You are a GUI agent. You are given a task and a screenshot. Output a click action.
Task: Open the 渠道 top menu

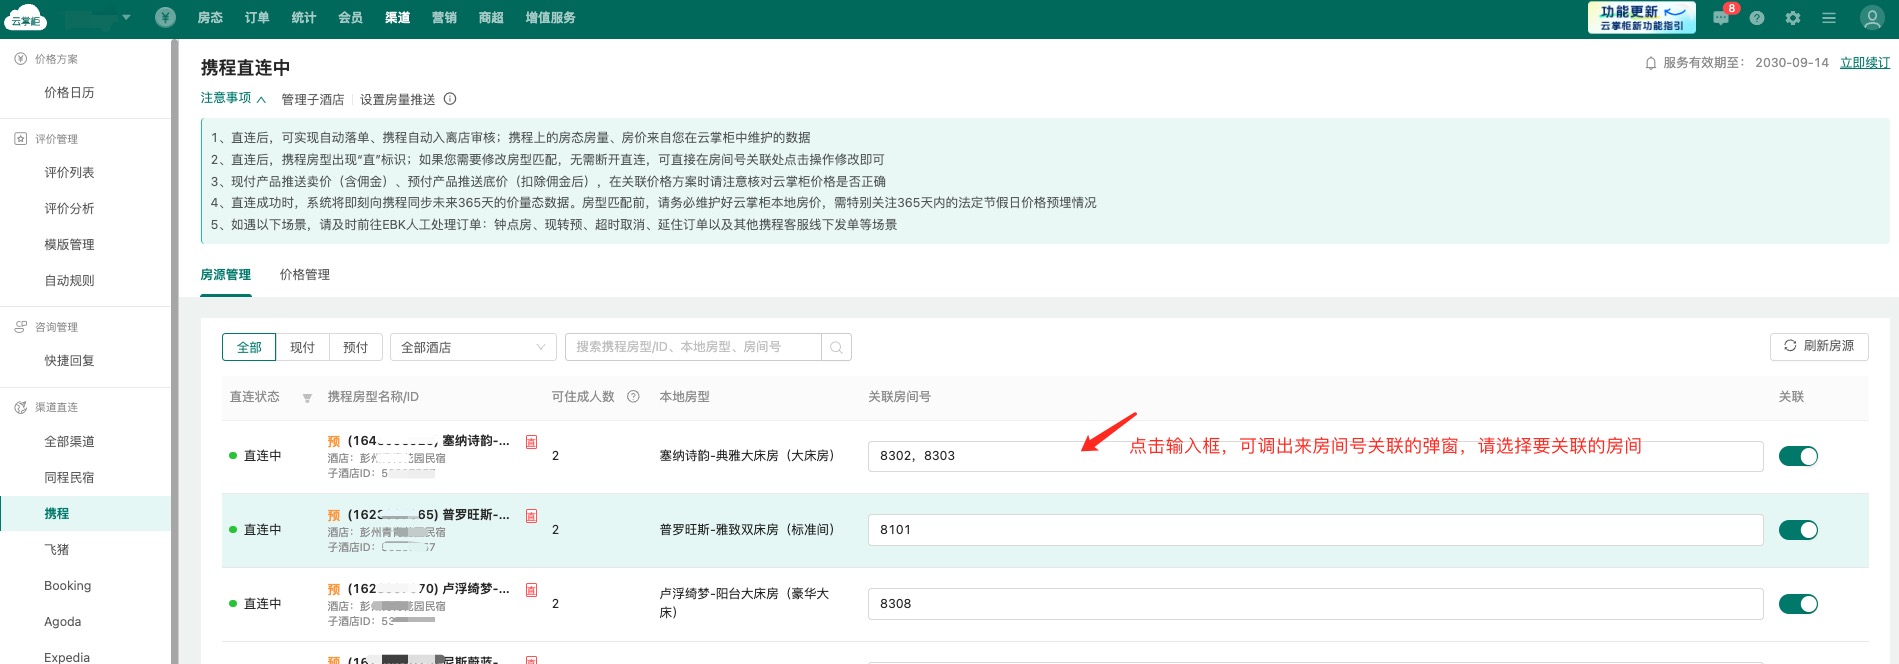coord(397,18)
